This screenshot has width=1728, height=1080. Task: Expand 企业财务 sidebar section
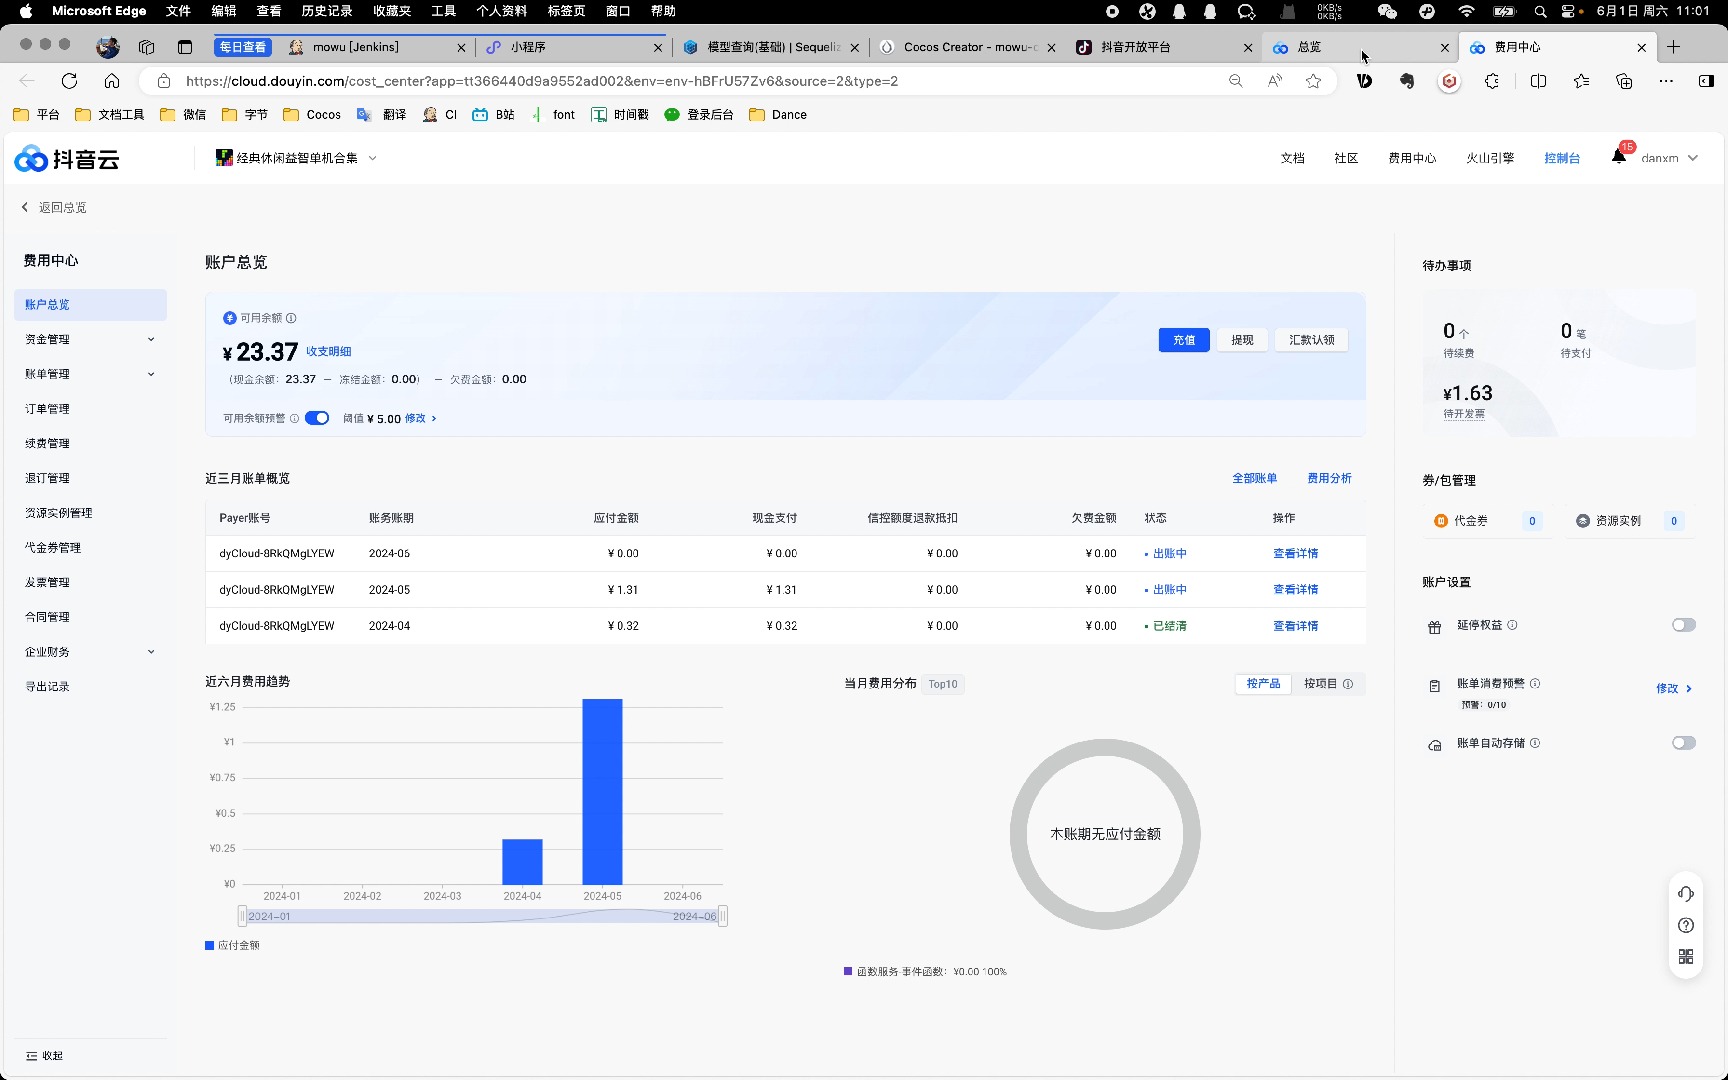90,652
